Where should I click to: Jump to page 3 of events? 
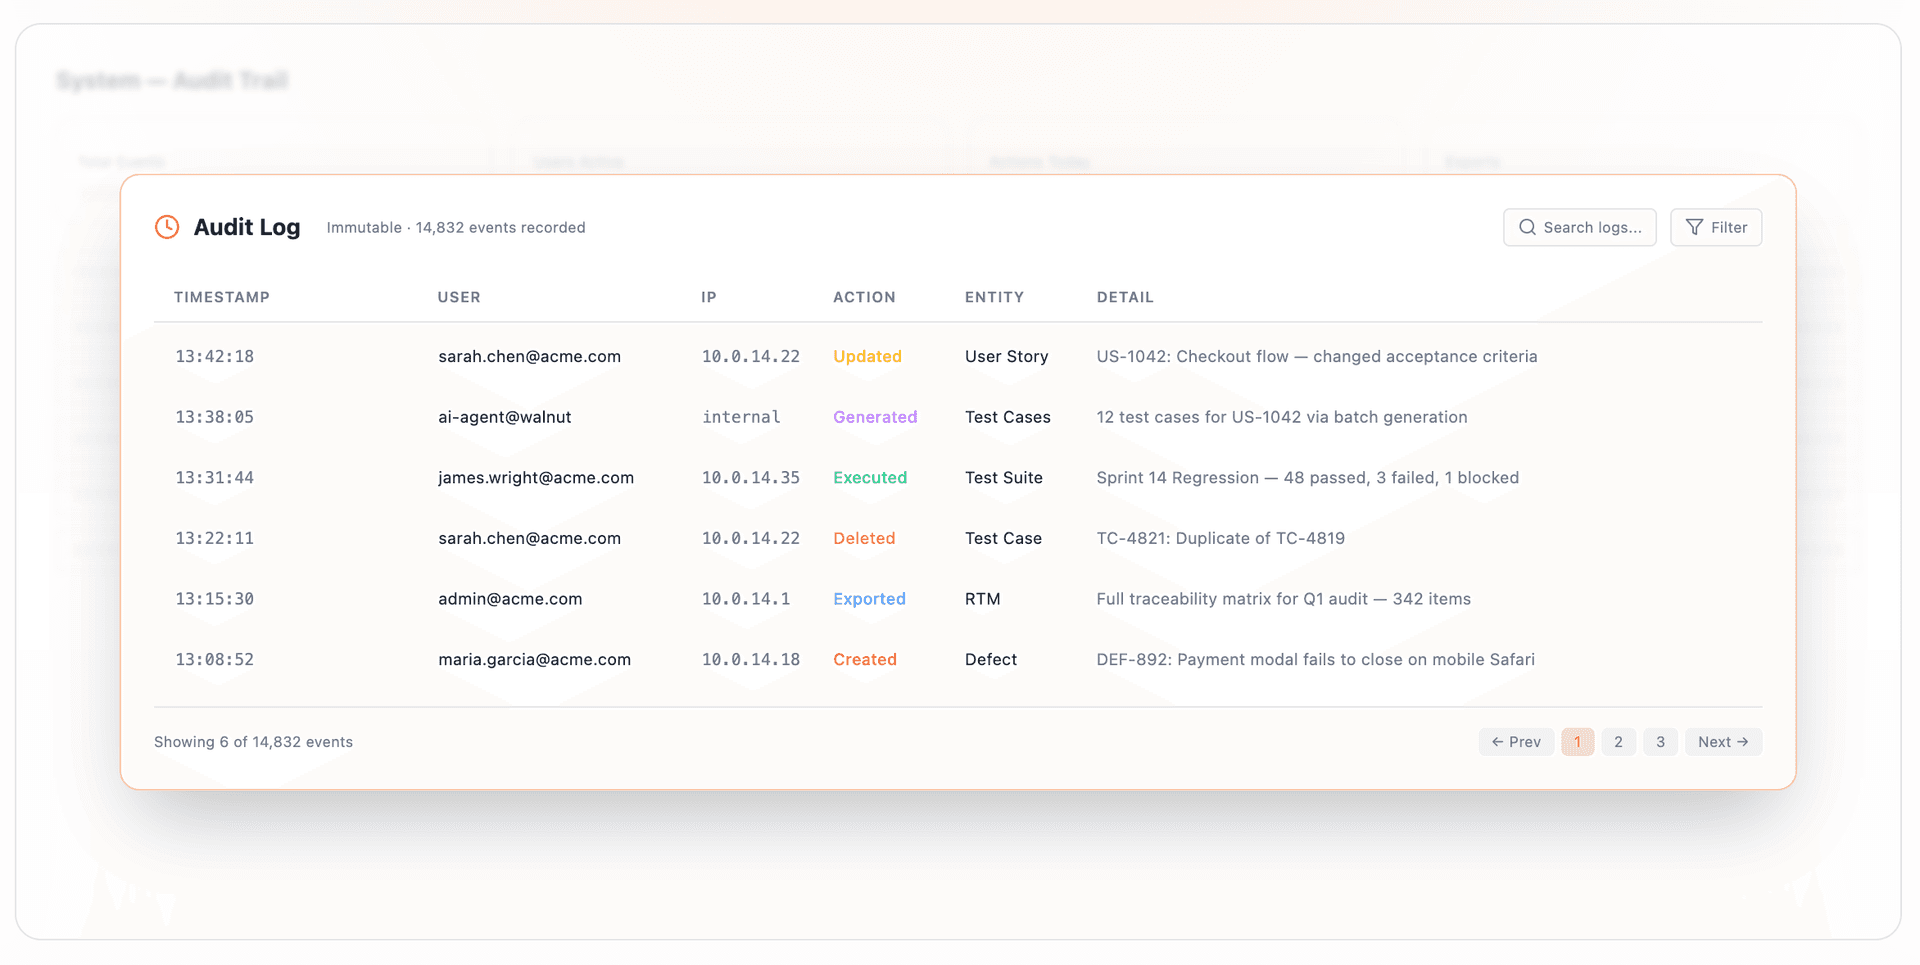click(1660, 742)
